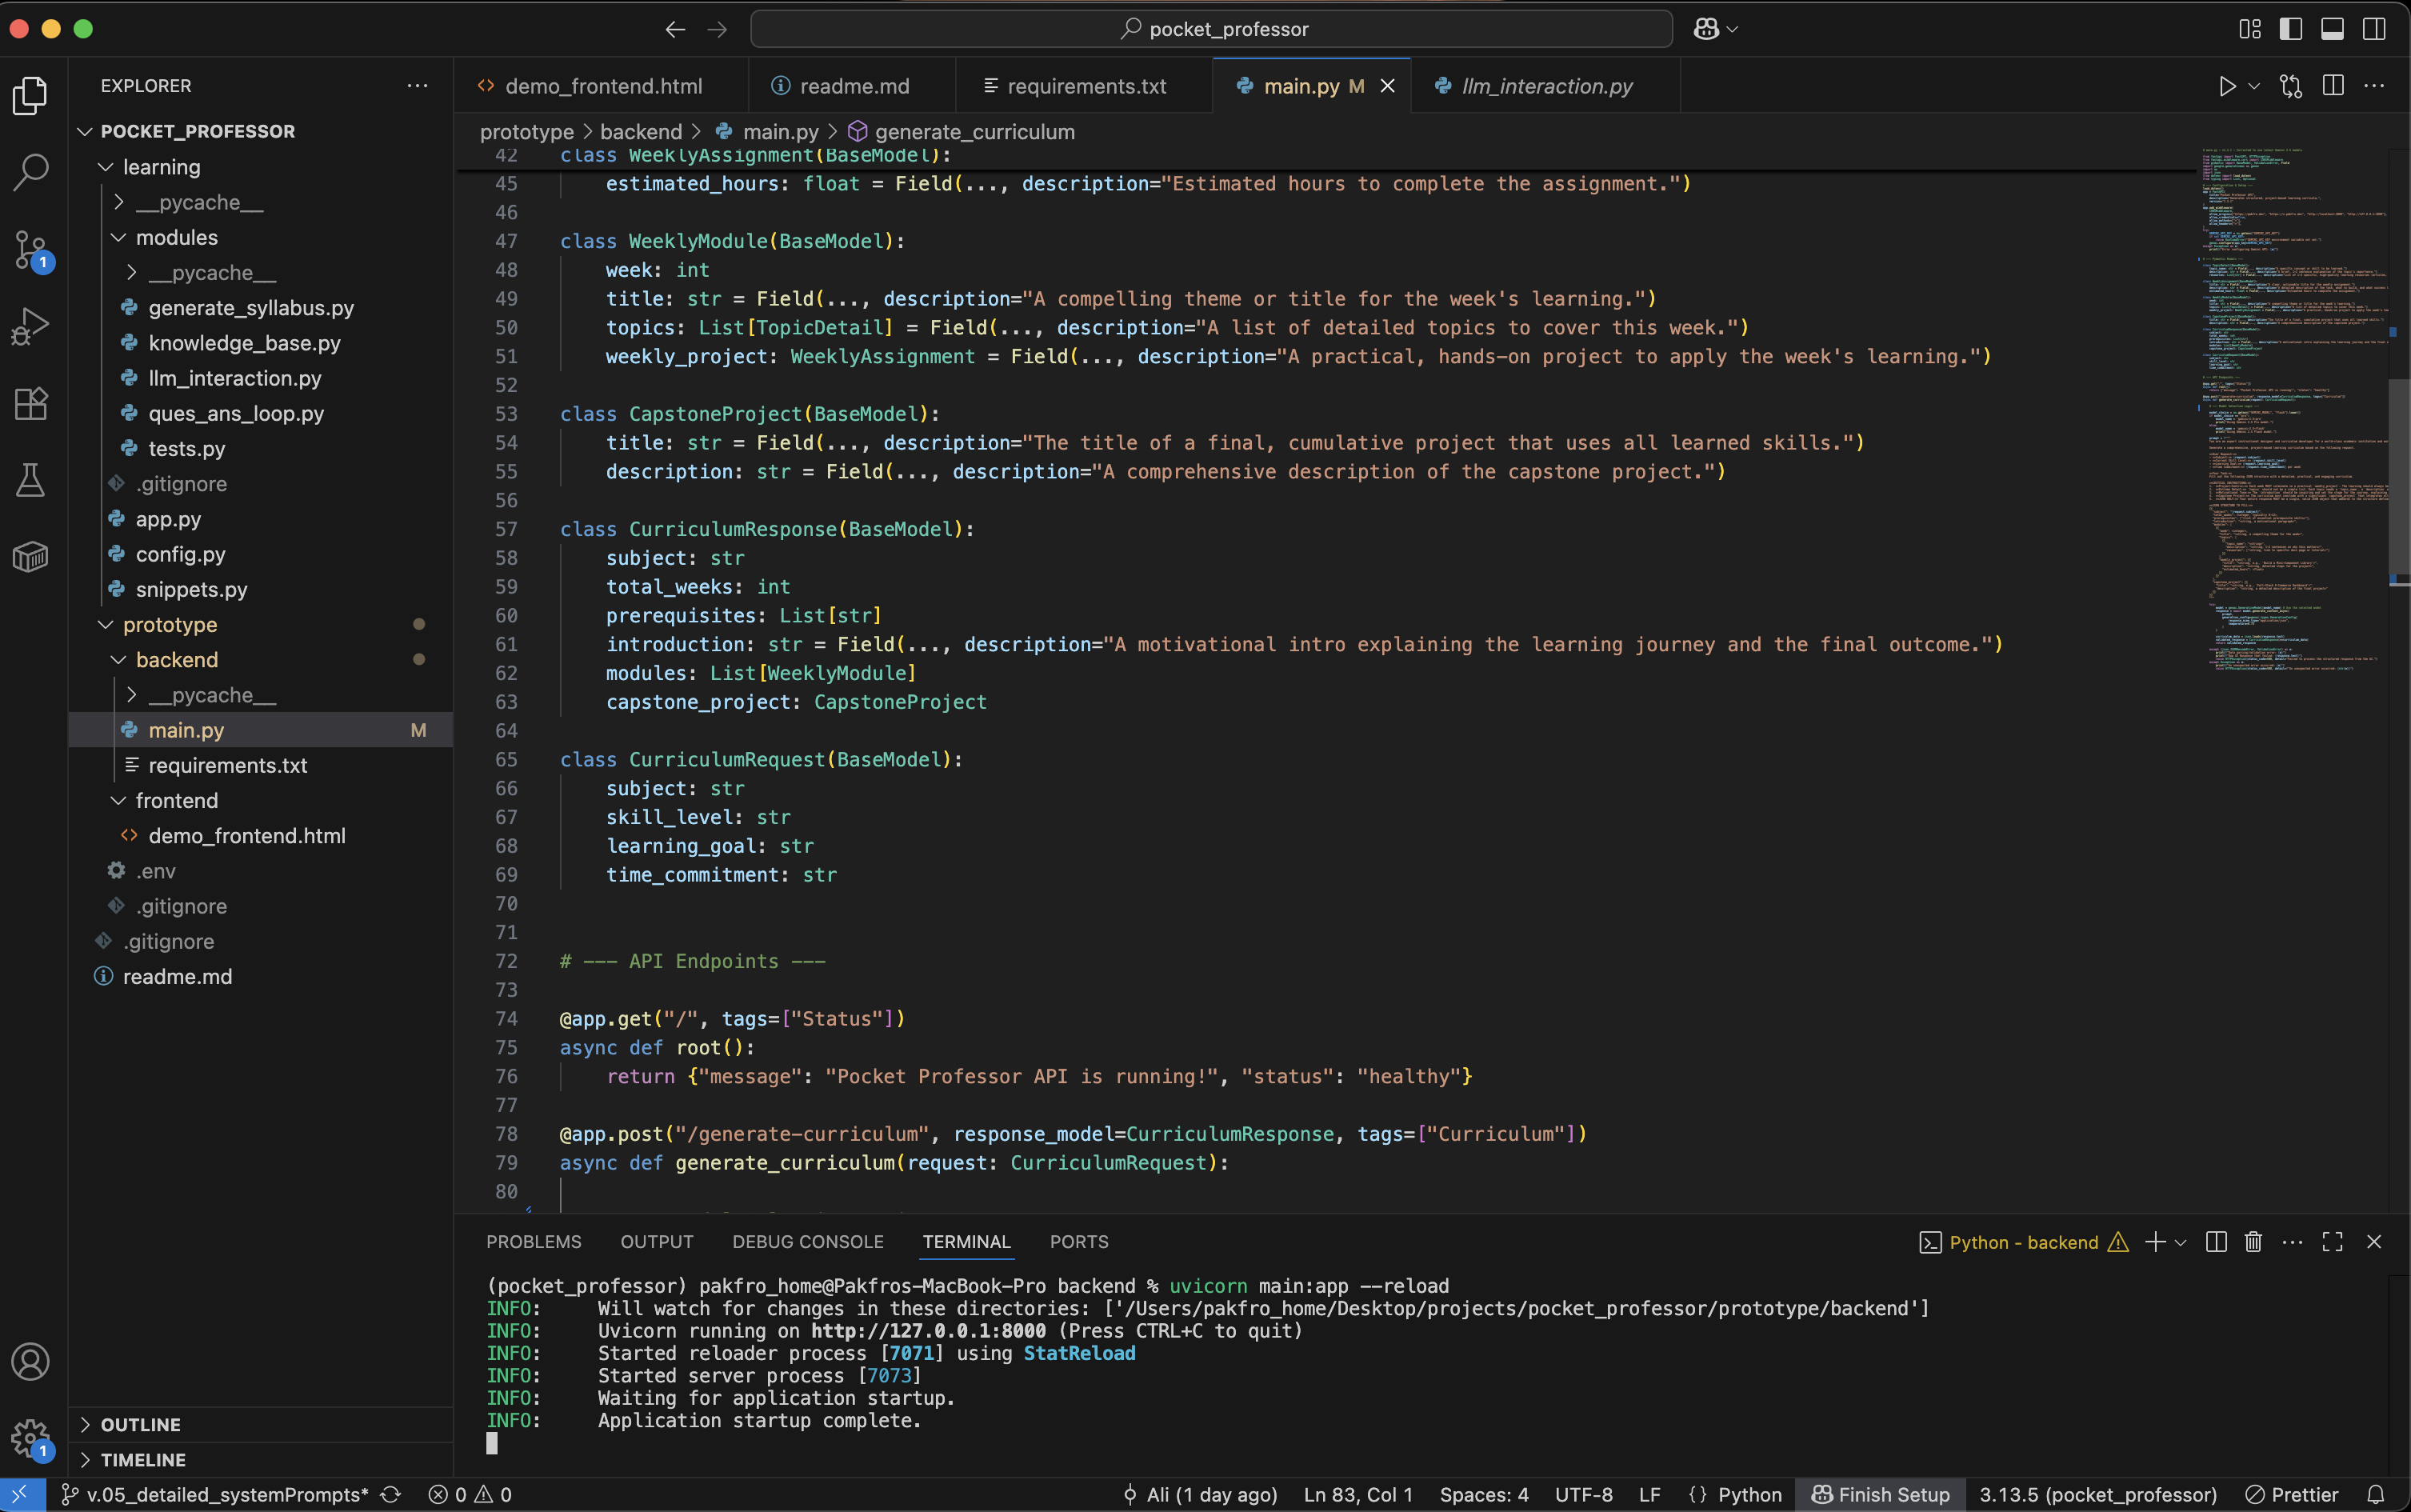
Task: Open the PROBLEMS panel tab
Action: coord(534,1242)
